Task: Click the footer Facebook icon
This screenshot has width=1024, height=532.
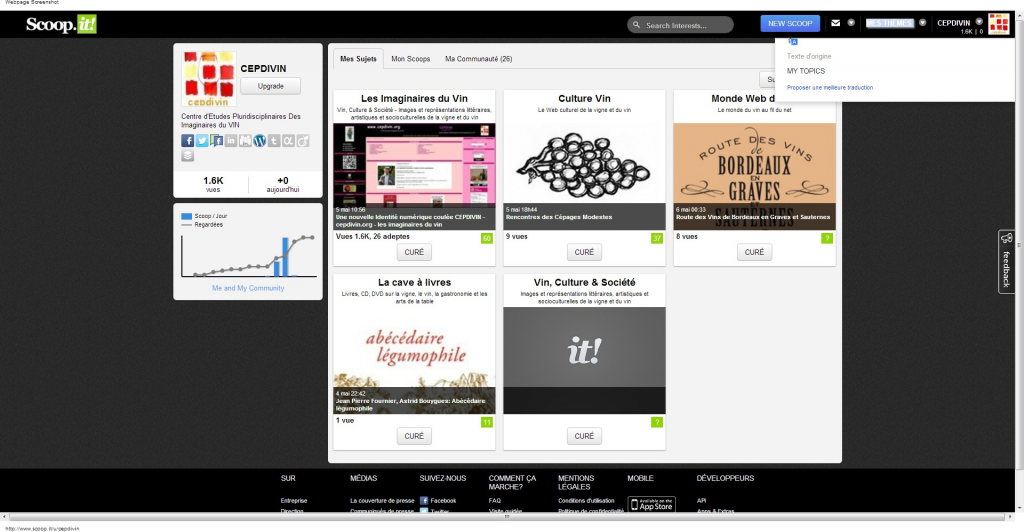Action: (424, 501)
